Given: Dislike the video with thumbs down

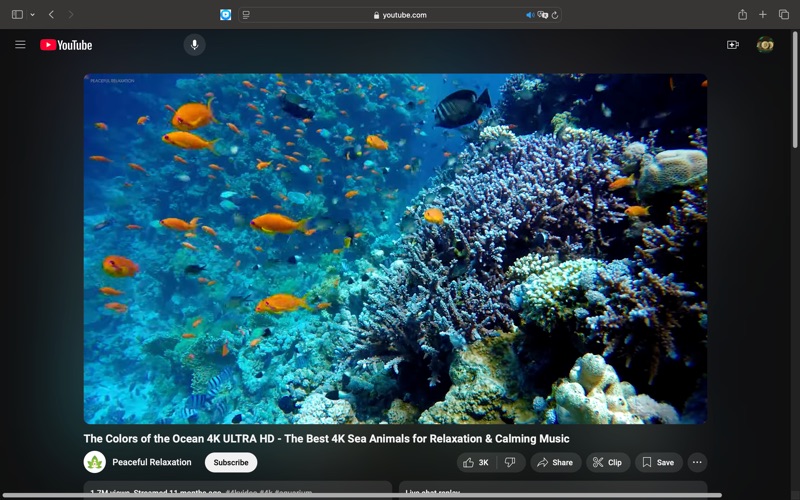Looking at the screenshot, I should click(510, 462).
